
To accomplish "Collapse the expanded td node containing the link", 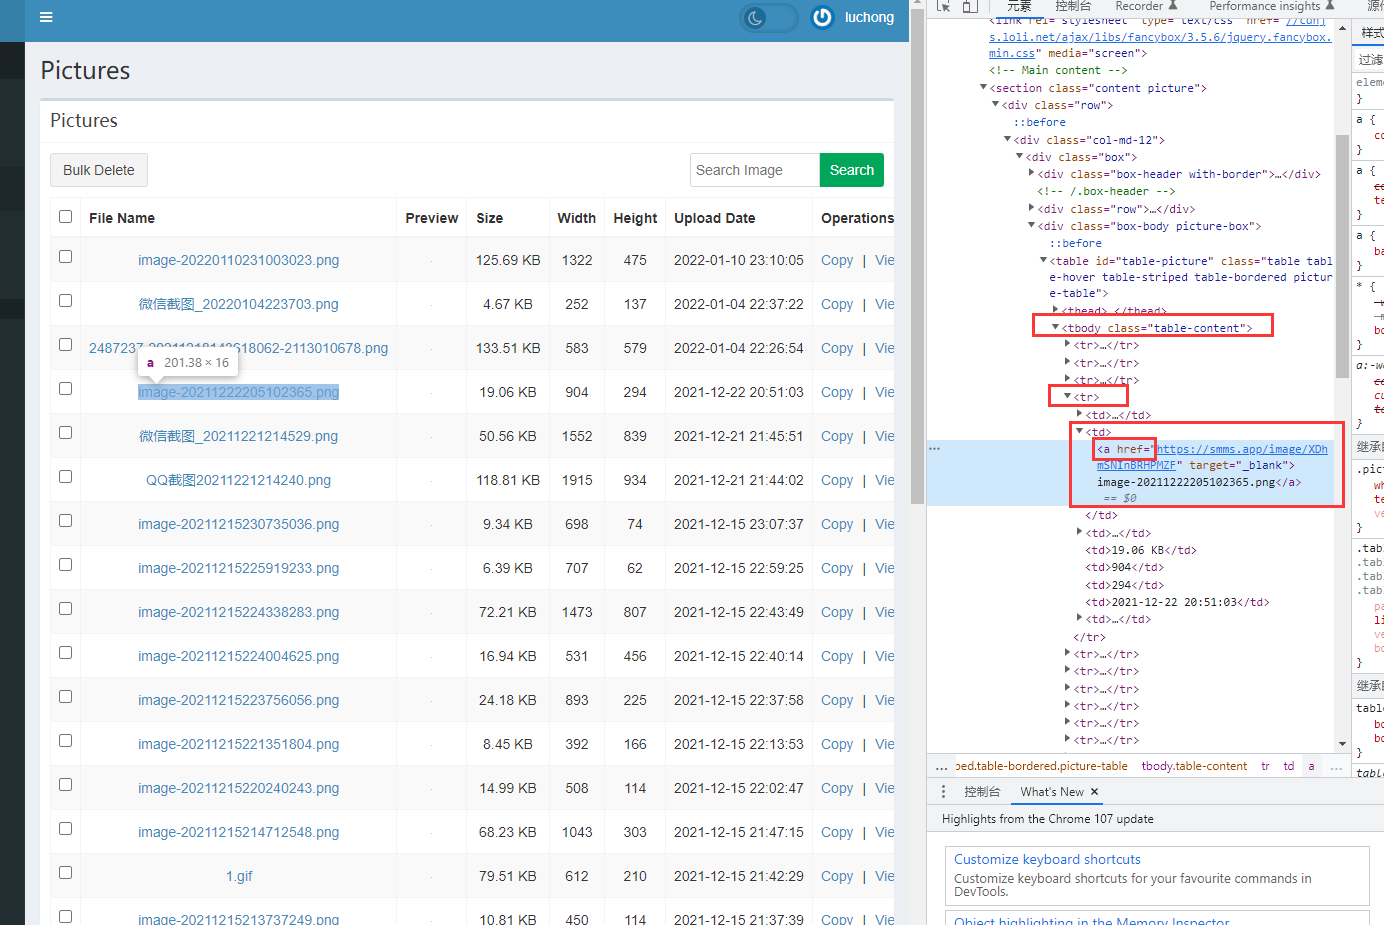I will [1079, 432].
